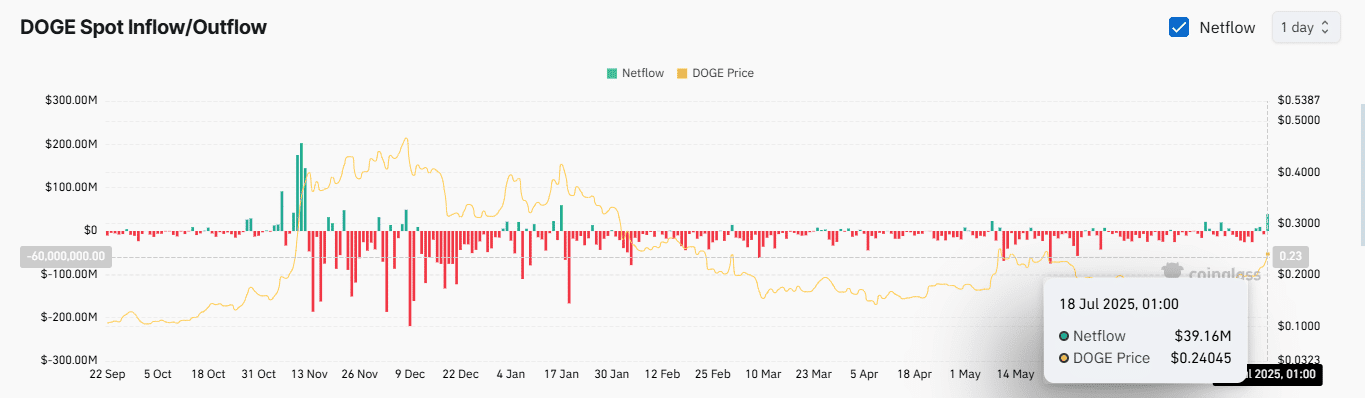
Task: Click the 9 Dec axis date label
Action: pyautogui.click(x=410, y=374)
